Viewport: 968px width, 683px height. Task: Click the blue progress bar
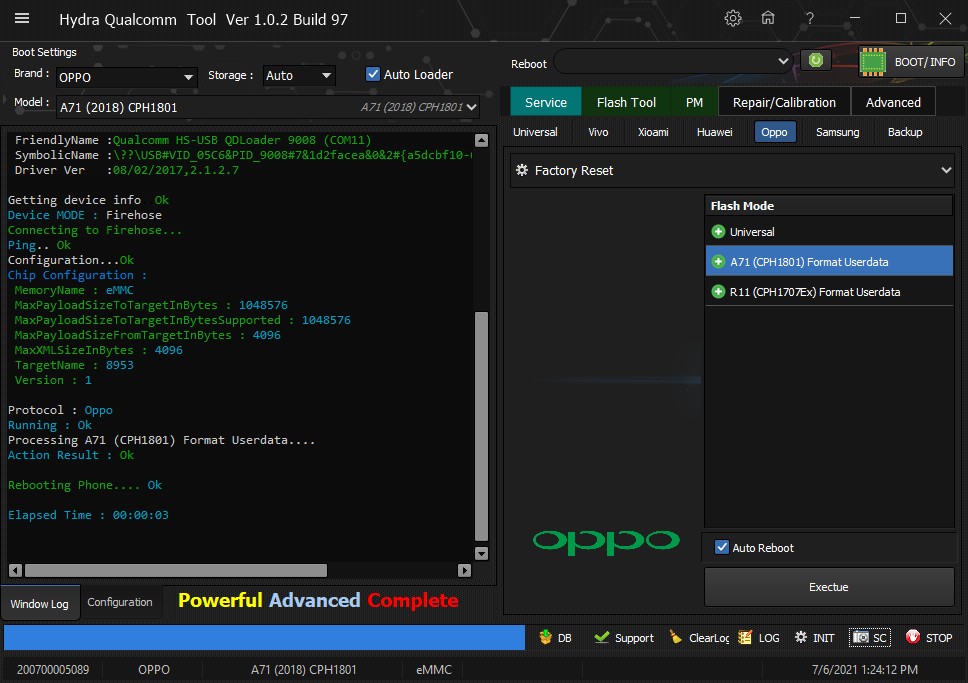click(x=264, y=637)
